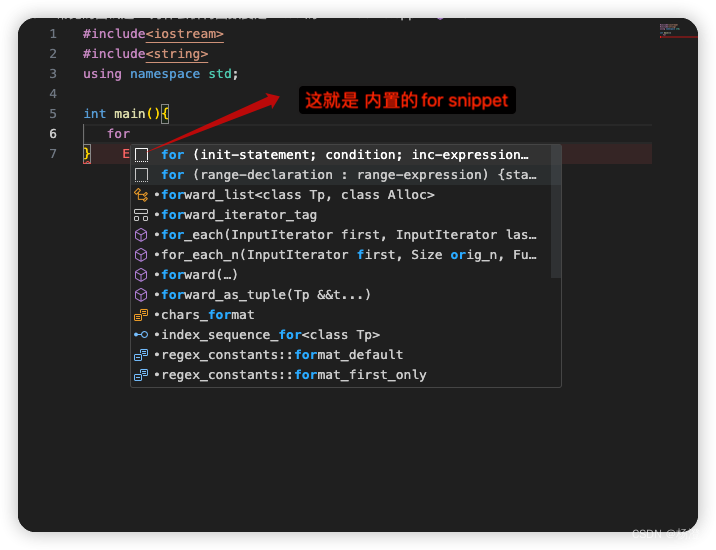
Task: Click snippet icon of init-statement for row
Action: point(142,155)
